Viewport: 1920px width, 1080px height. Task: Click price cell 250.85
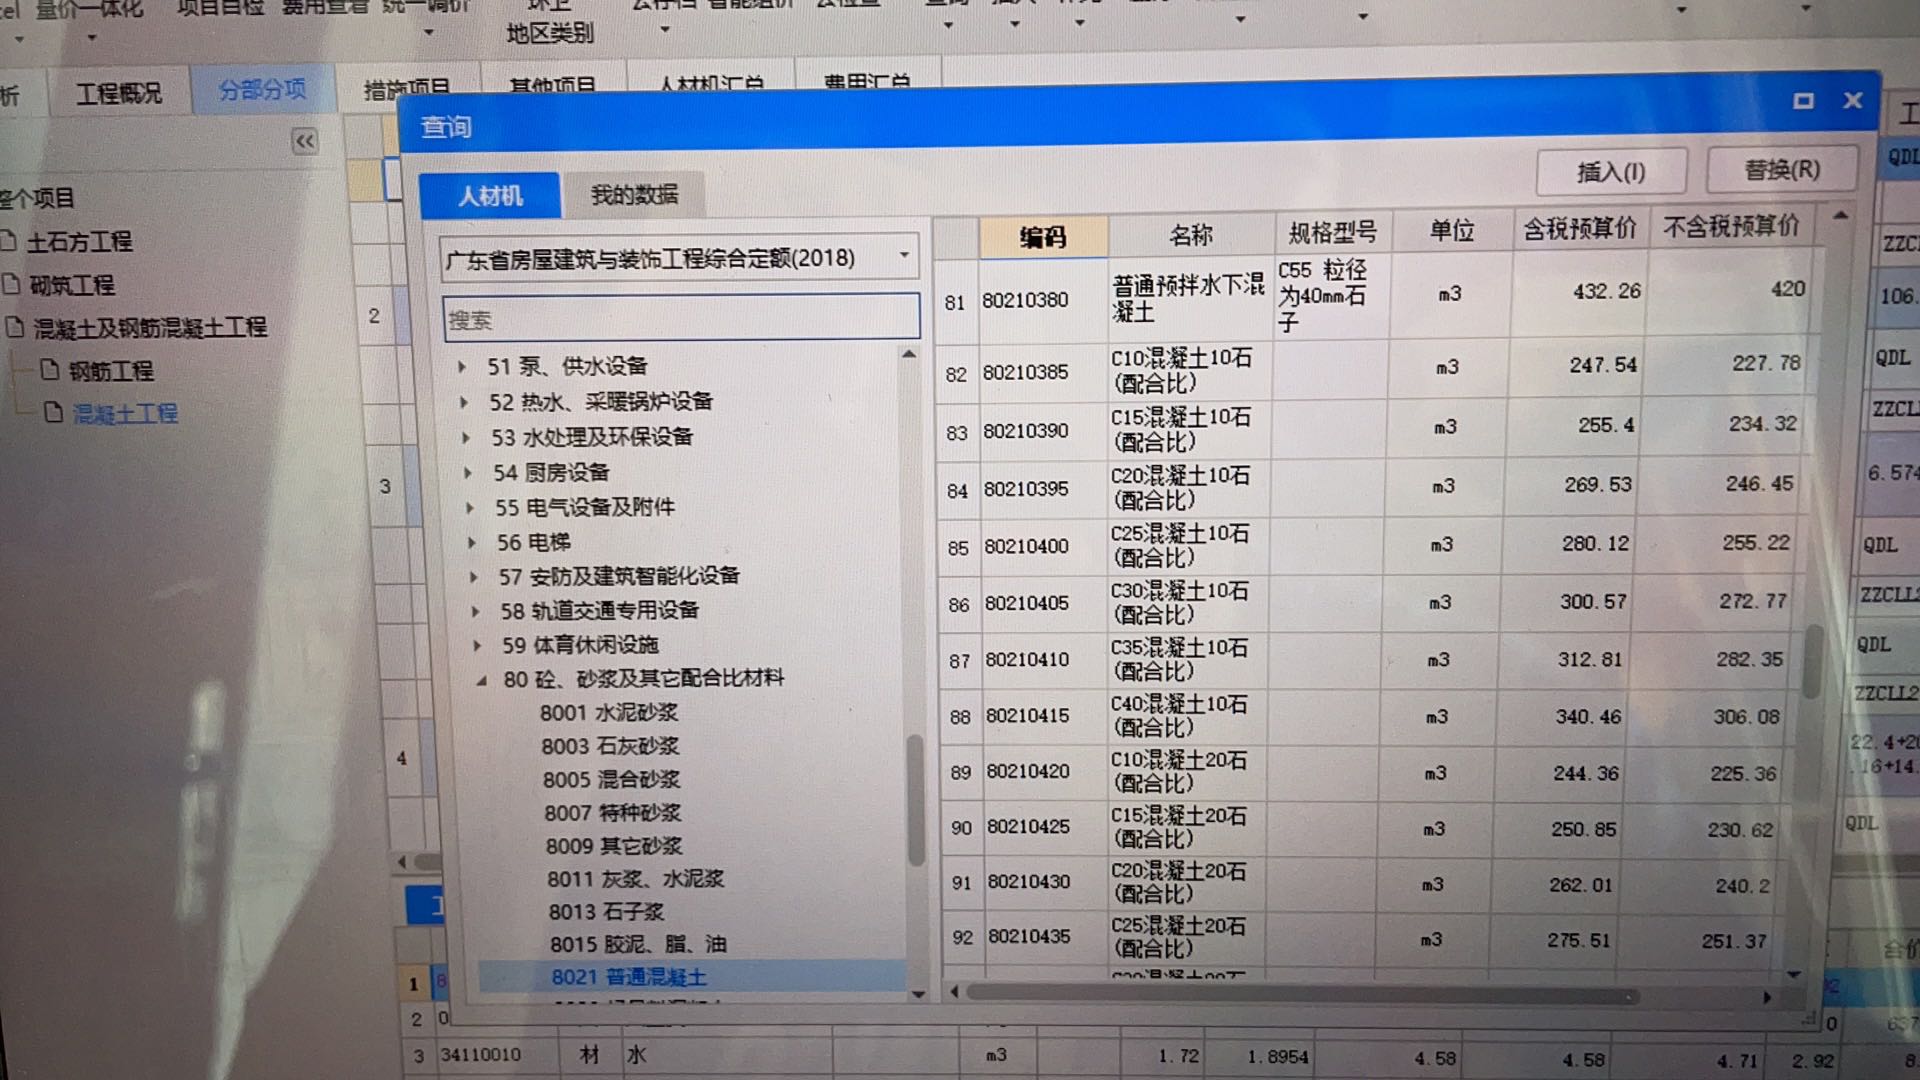coord(1584,829)
